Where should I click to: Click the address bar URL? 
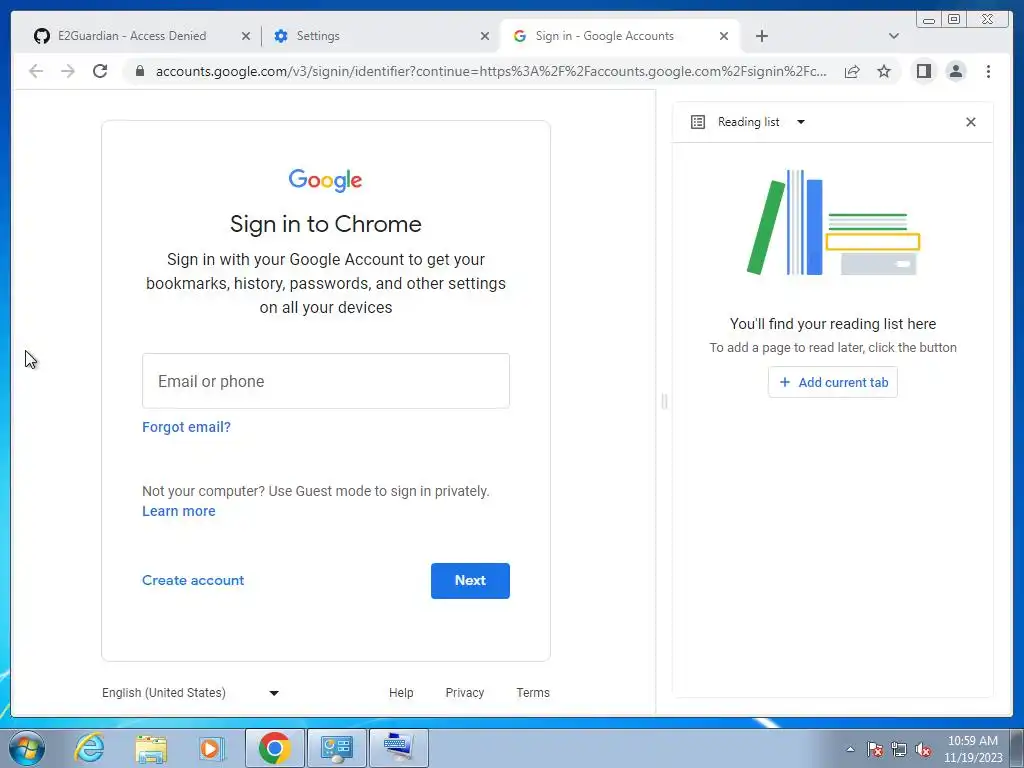(491, 71)
